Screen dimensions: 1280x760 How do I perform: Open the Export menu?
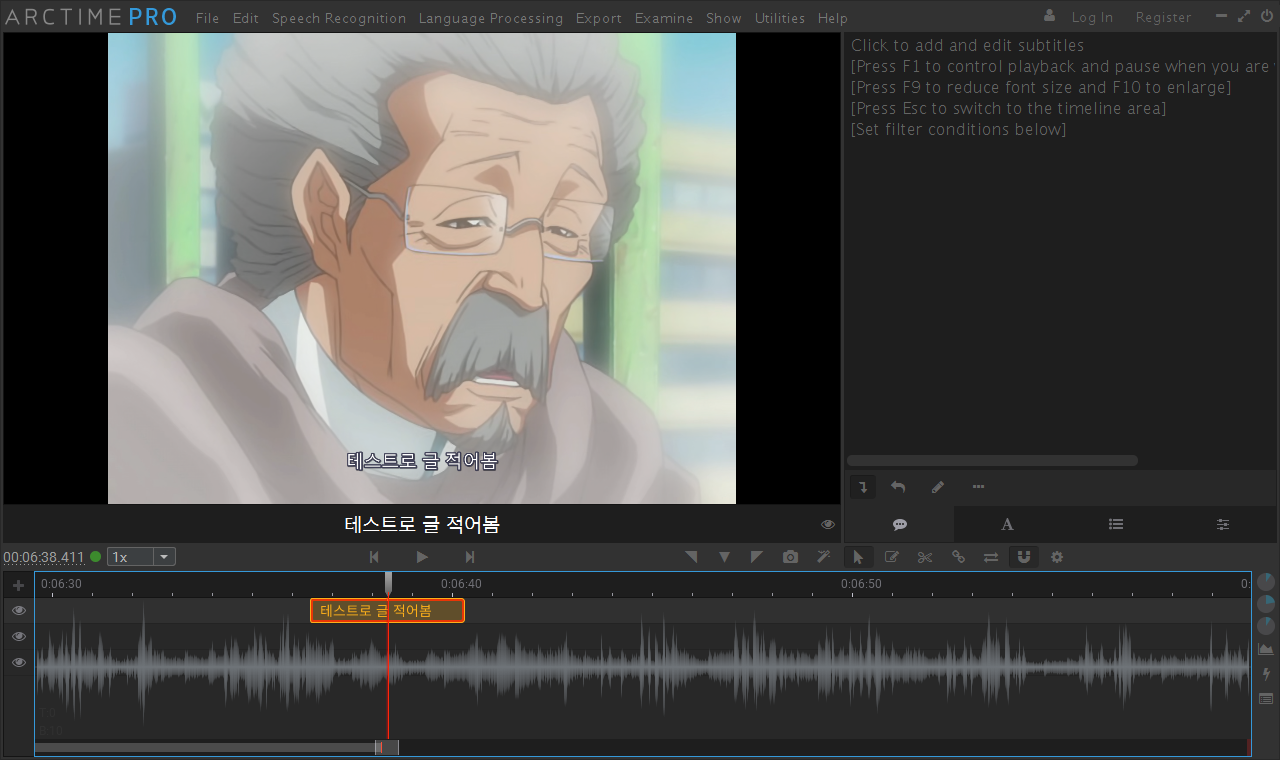[x=599, y=18]
